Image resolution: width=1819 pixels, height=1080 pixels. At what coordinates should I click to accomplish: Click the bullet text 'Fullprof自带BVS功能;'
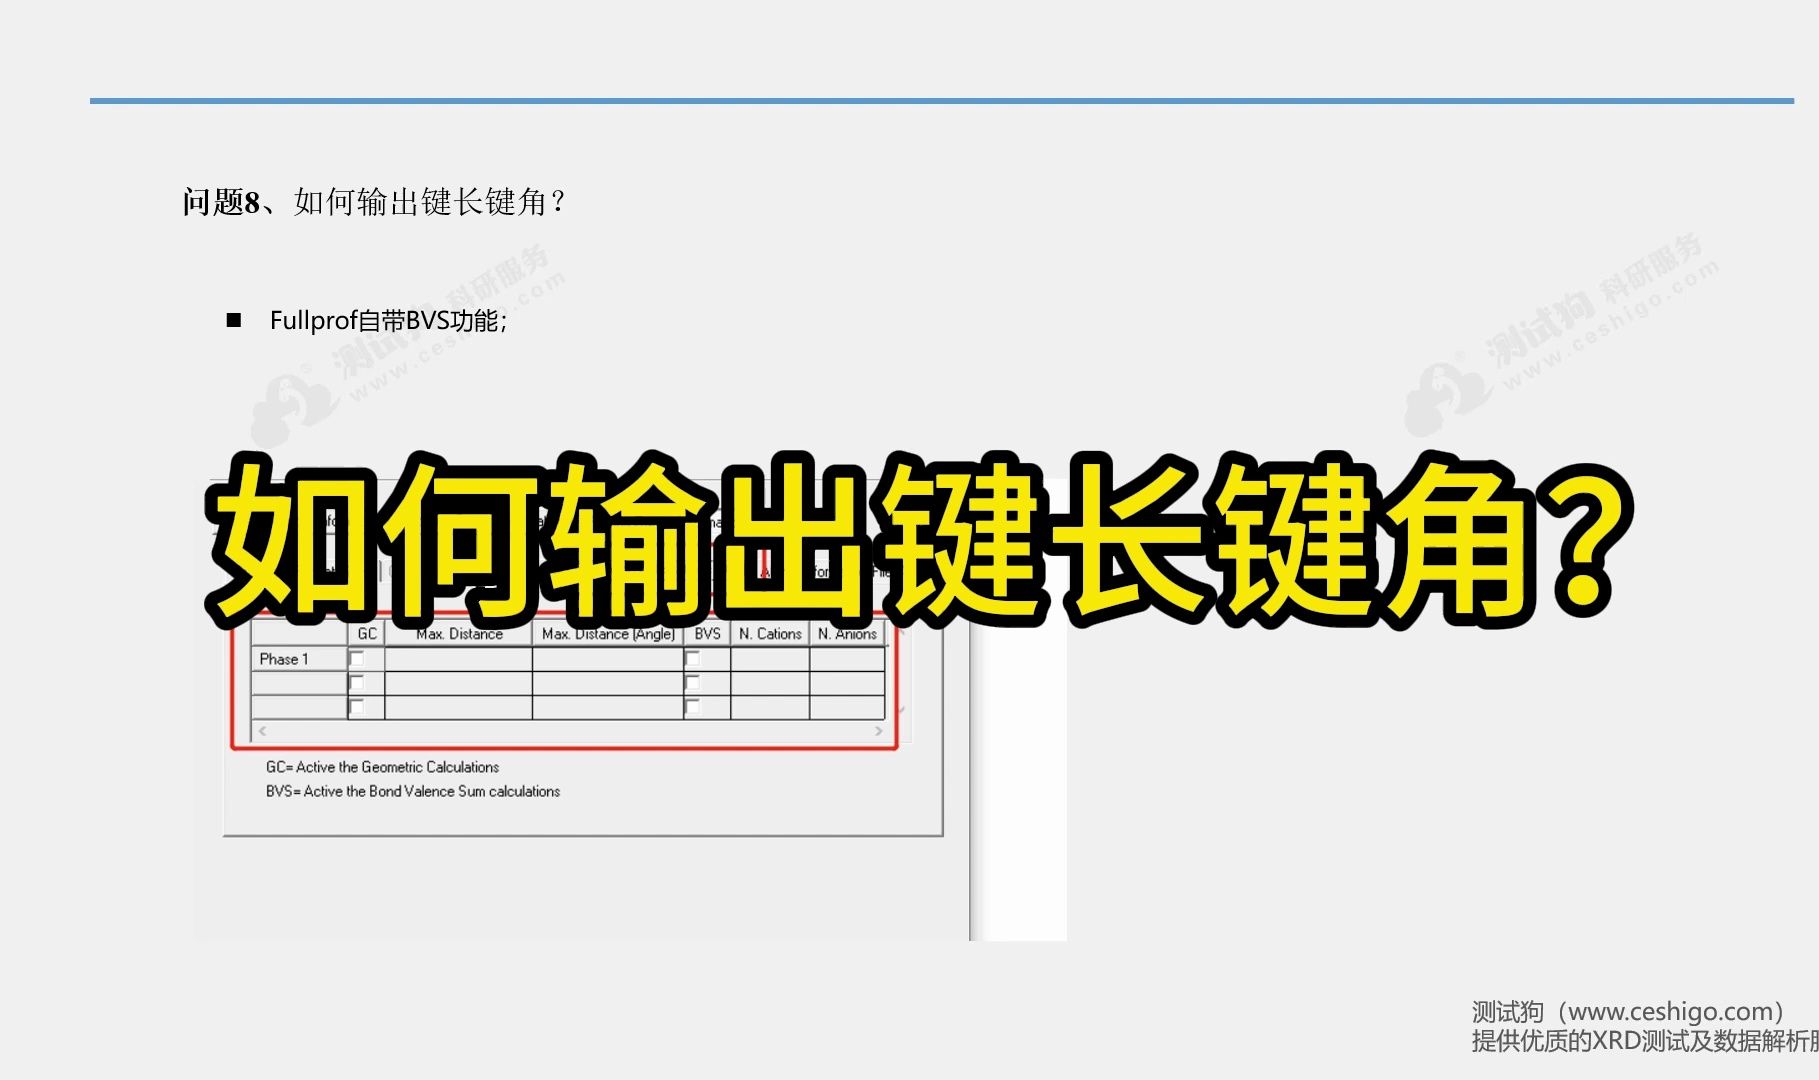click(388, 320)
